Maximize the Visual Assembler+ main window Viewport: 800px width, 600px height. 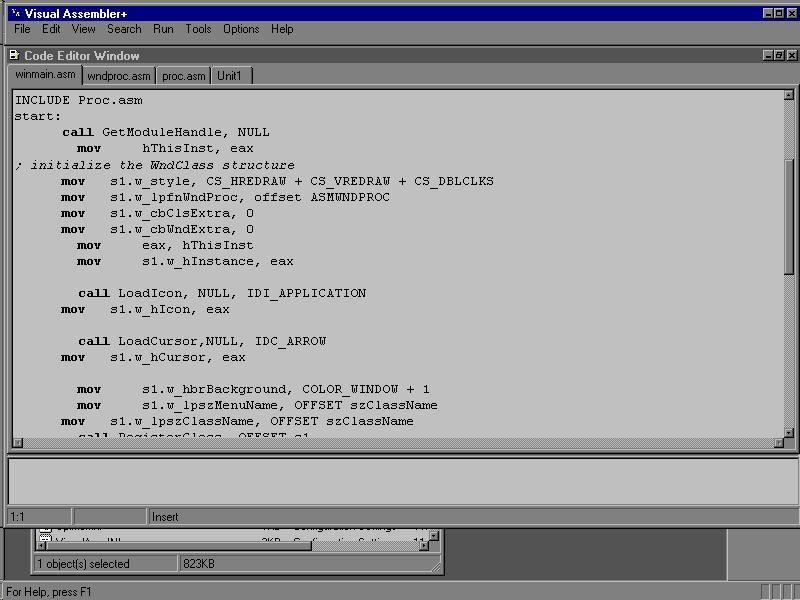coord(779,13)
